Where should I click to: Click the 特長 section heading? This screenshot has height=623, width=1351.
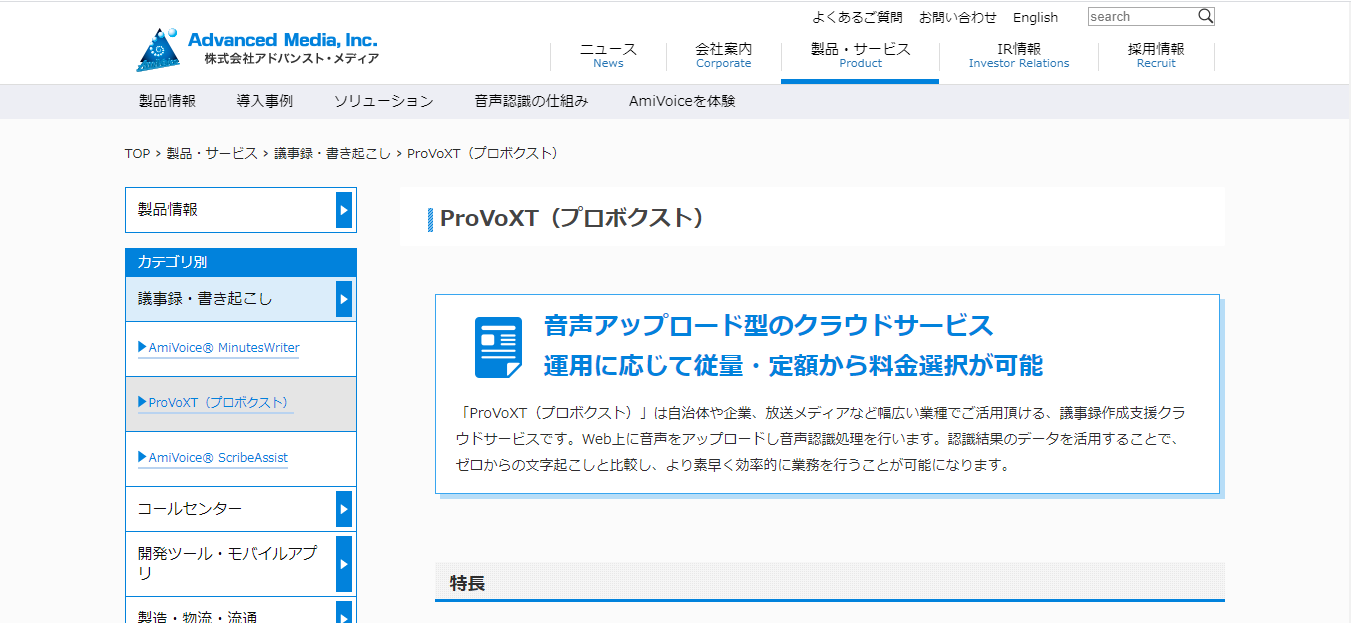coord(468,583)
